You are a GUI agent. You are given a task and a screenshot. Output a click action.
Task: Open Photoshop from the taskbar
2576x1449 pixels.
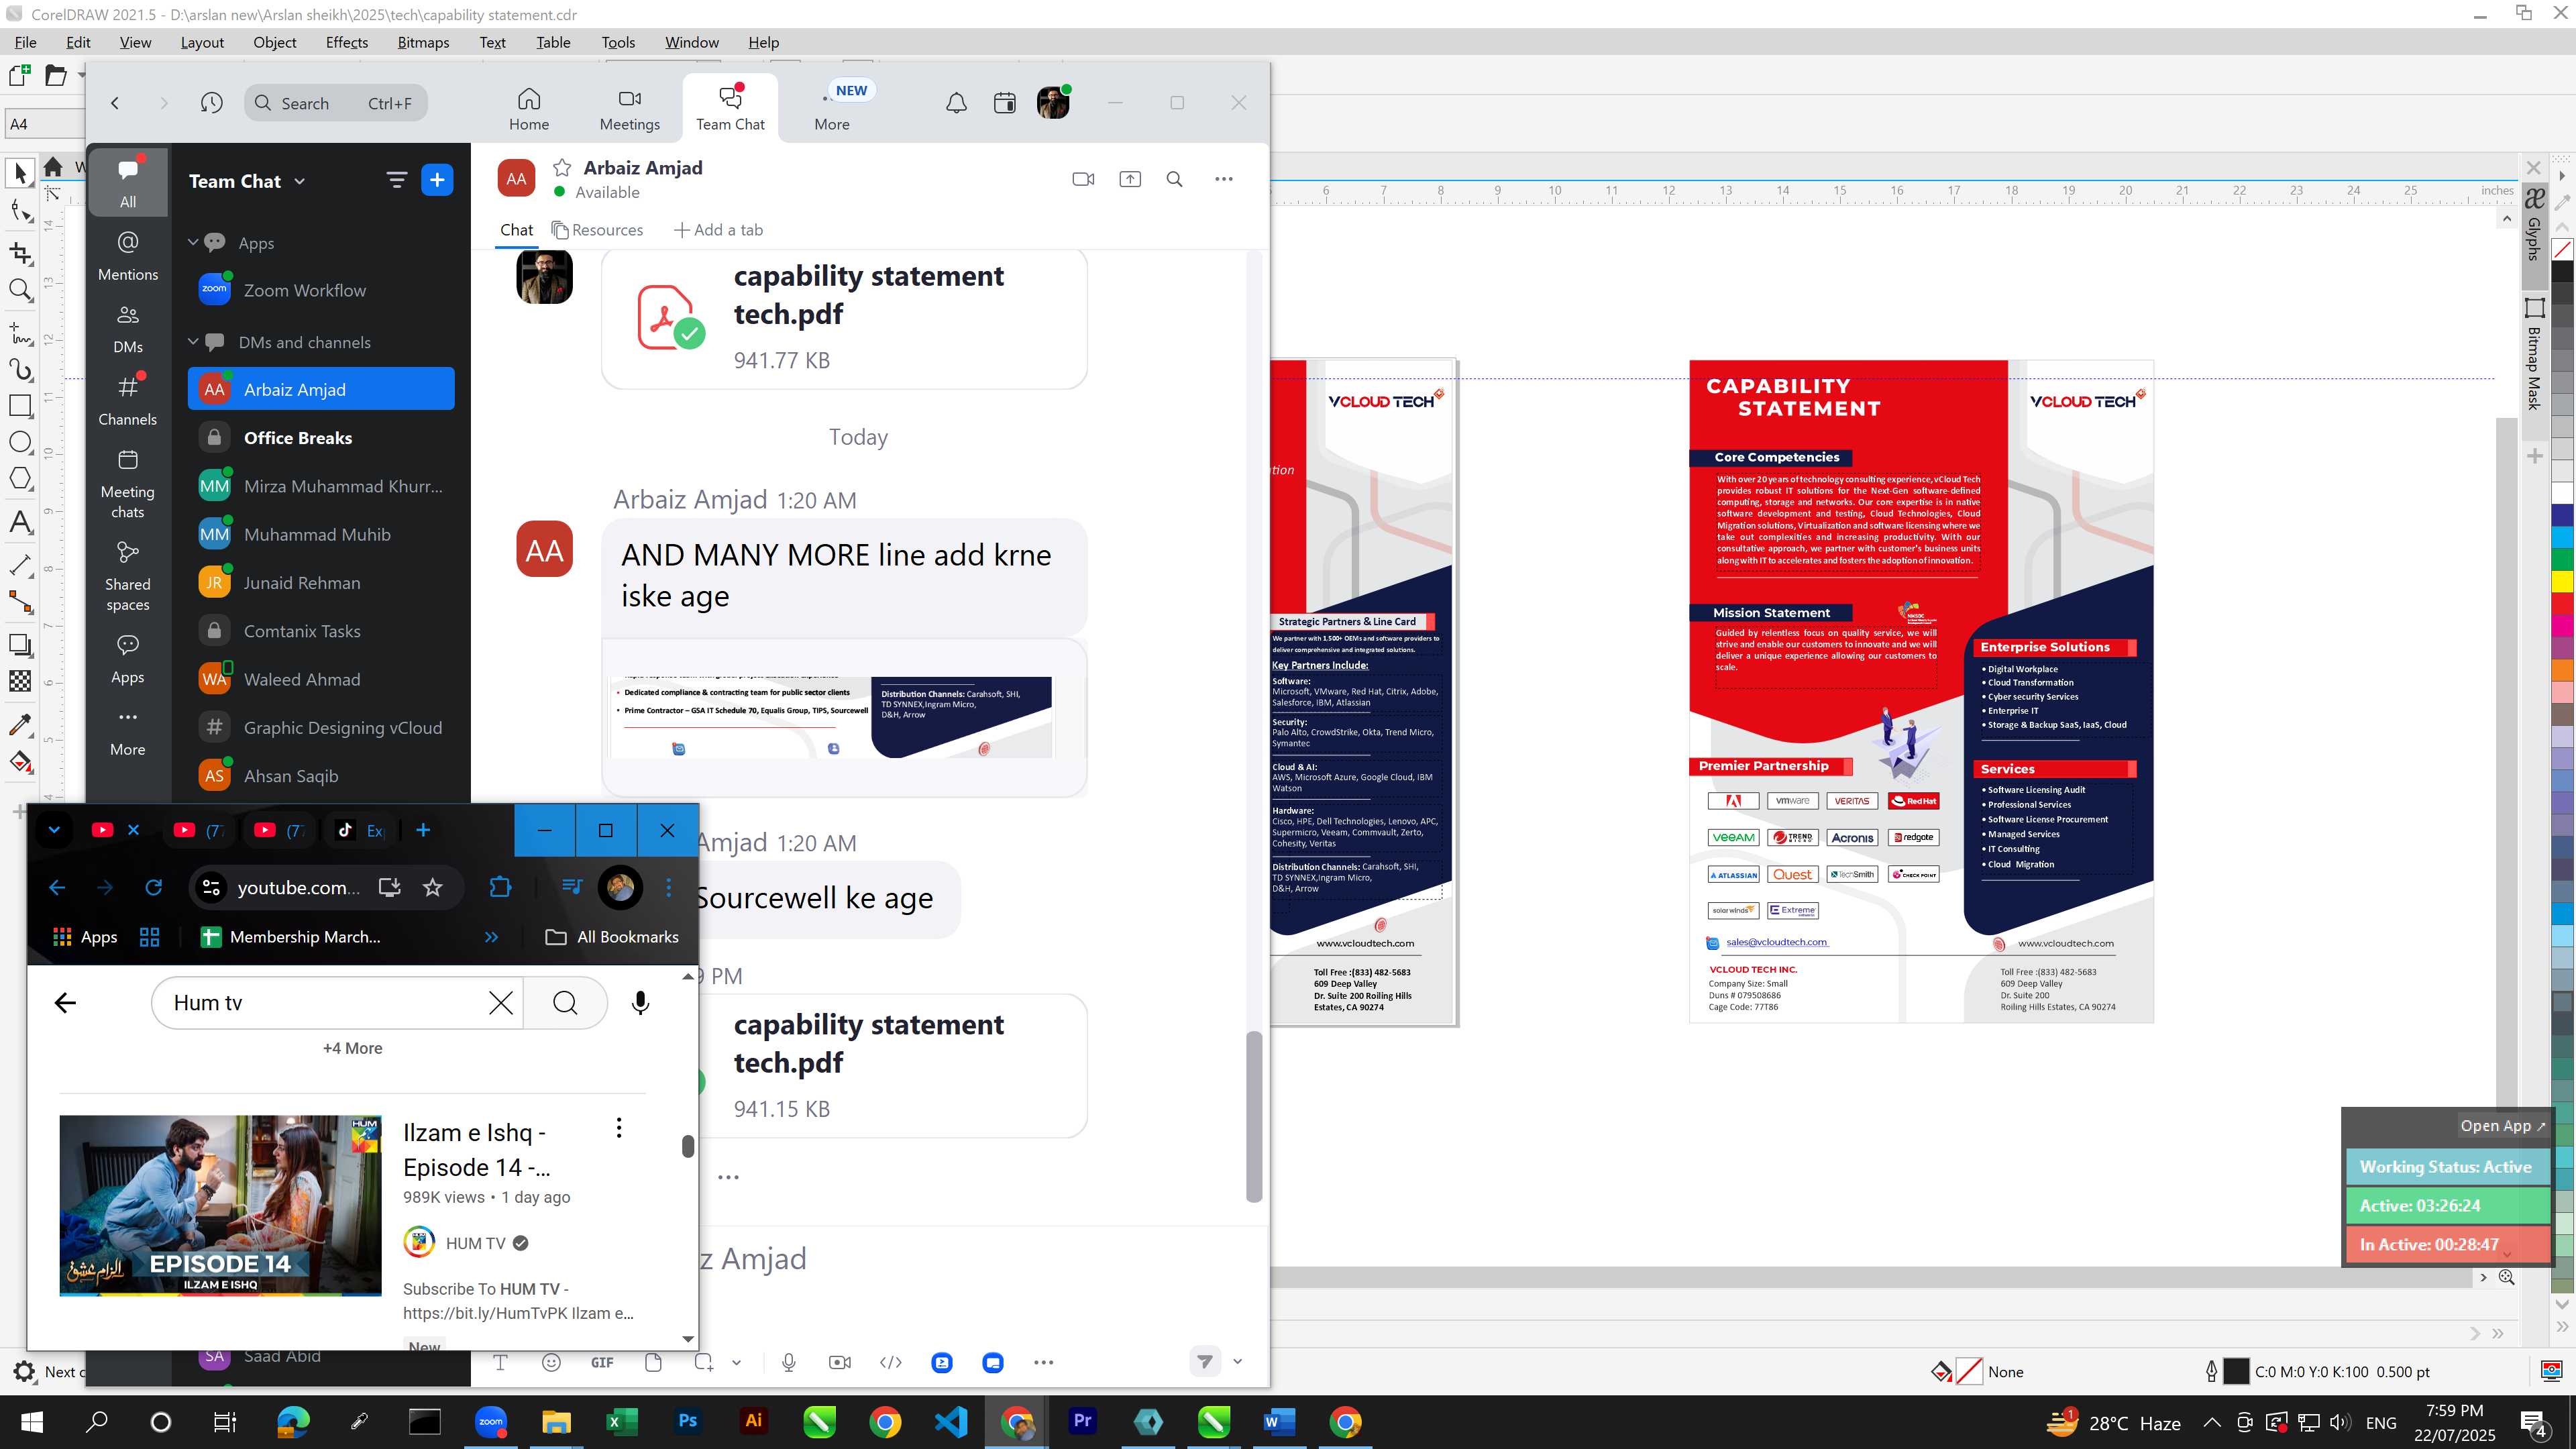[x=688, y=1421]
